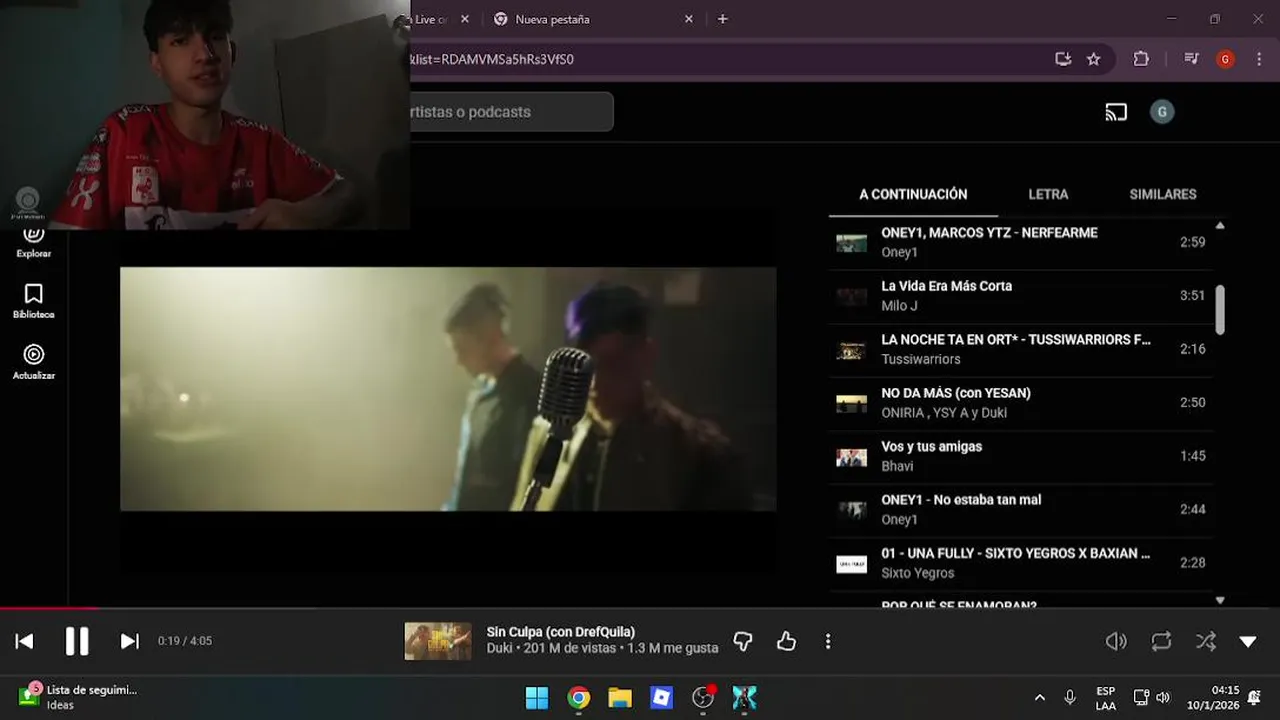The width and height of the screenshot is (1280, 720).
Task: Click the search songs, artists or podcasts field
Action: [511, 112]
